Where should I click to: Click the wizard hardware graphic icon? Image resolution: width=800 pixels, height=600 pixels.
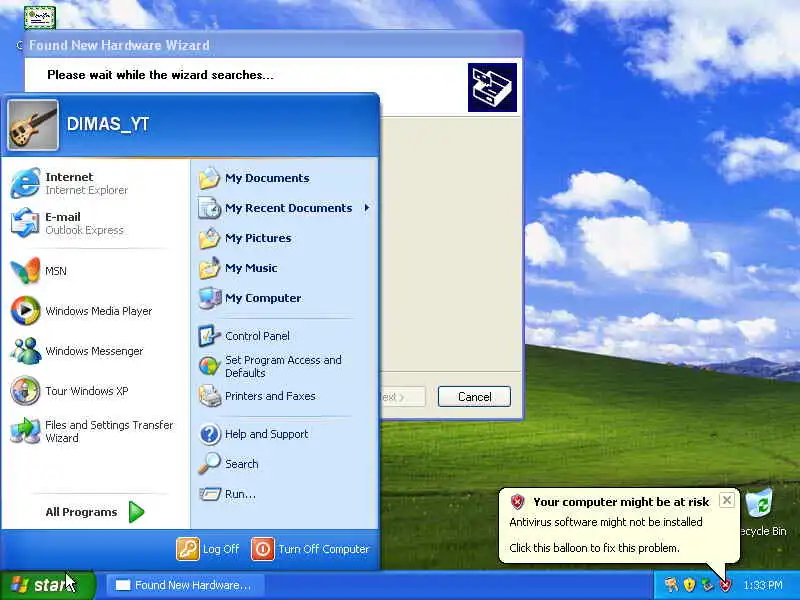click(492, 87)
